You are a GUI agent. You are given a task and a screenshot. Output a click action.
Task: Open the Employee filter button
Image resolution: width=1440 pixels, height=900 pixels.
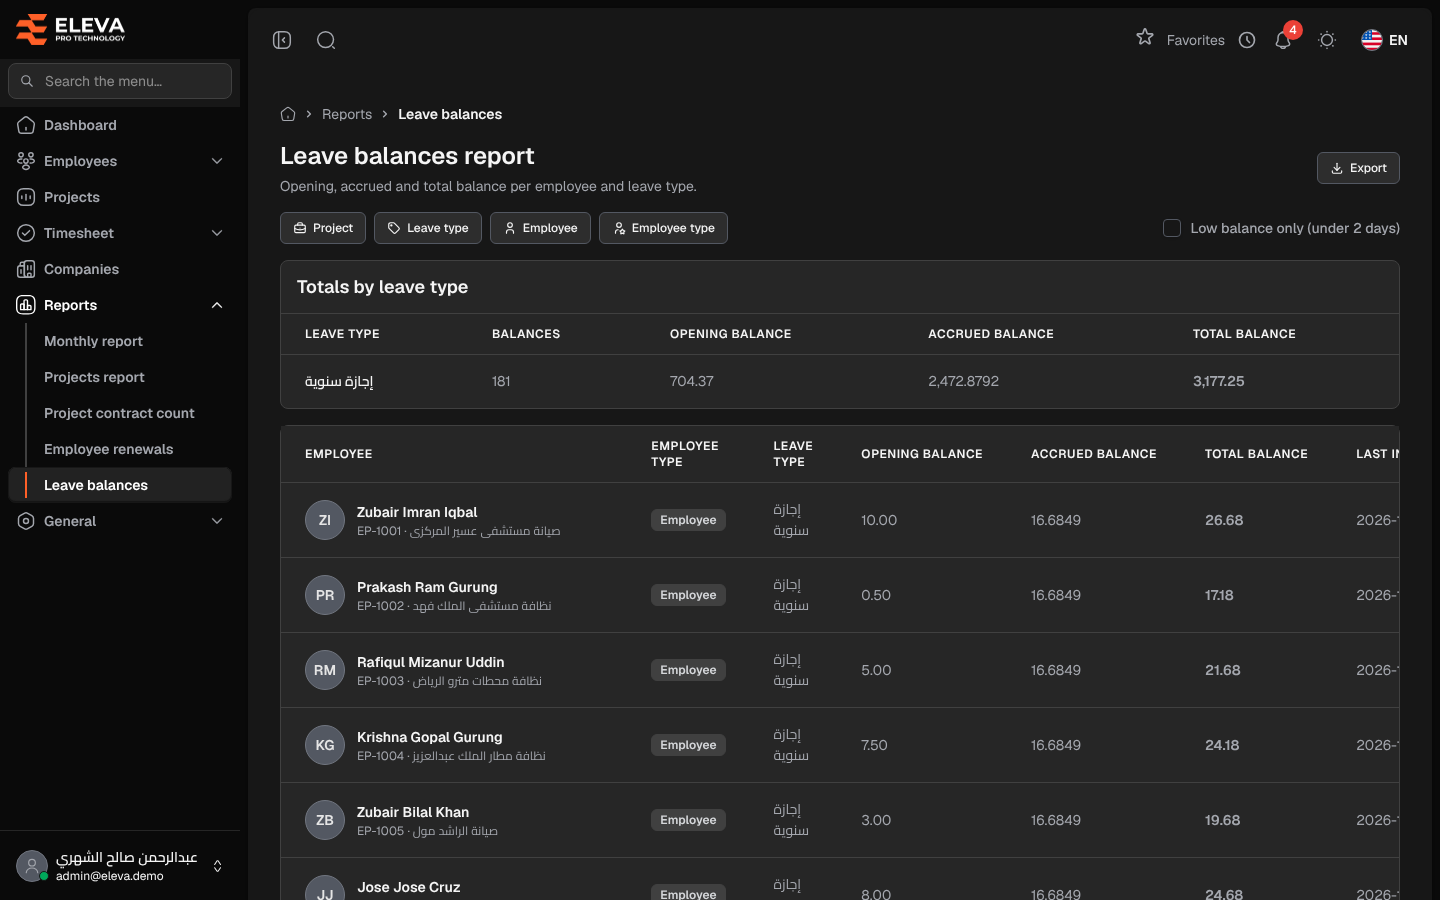click(x=540, y=228)
